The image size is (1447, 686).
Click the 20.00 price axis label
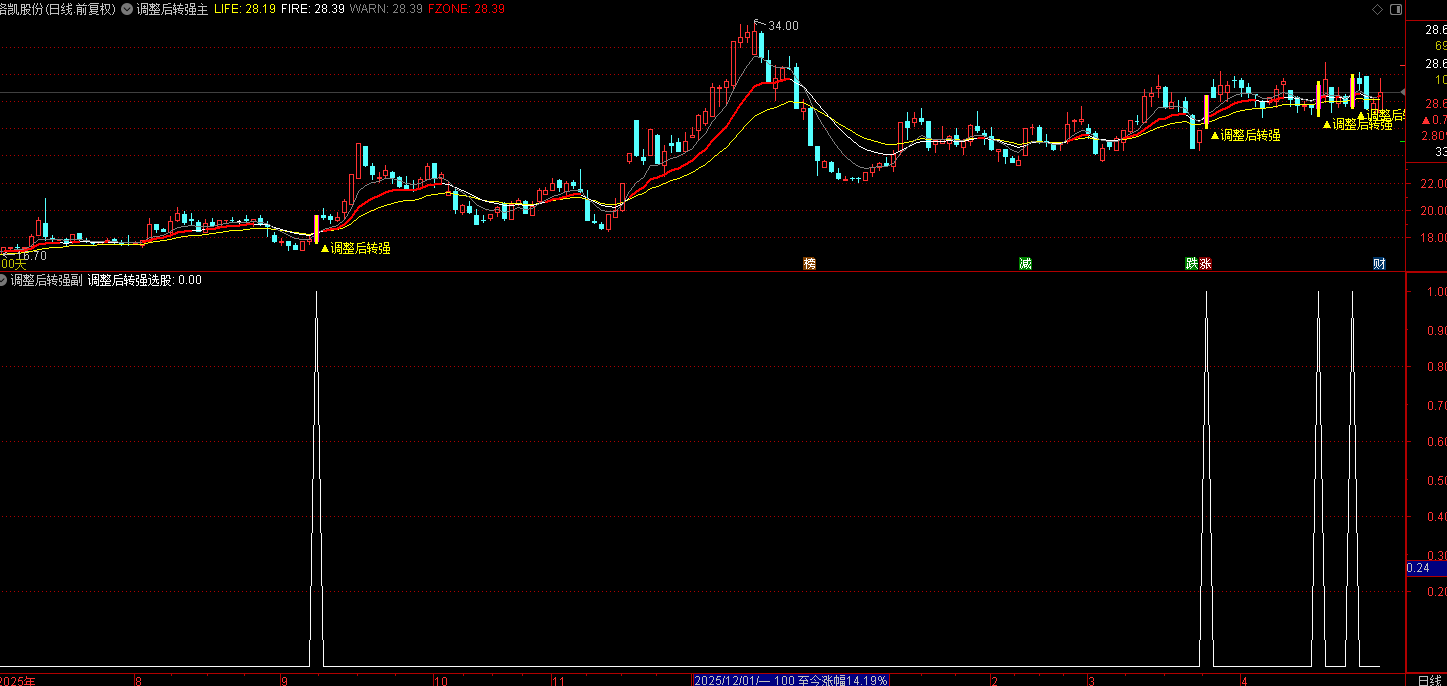point(1435,211)
